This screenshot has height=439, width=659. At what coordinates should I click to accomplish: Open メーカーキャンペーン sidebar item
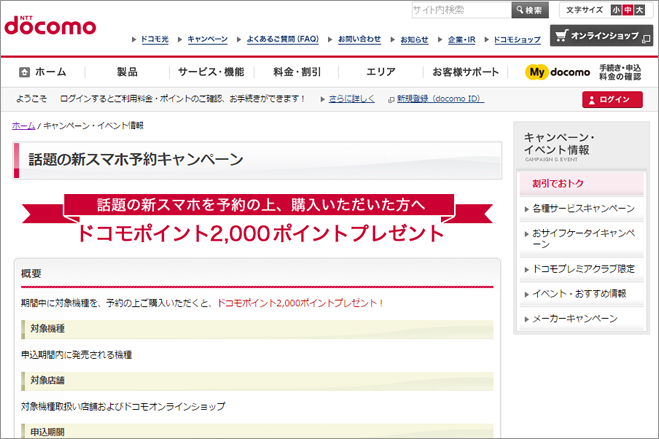(x=582, y=319)
